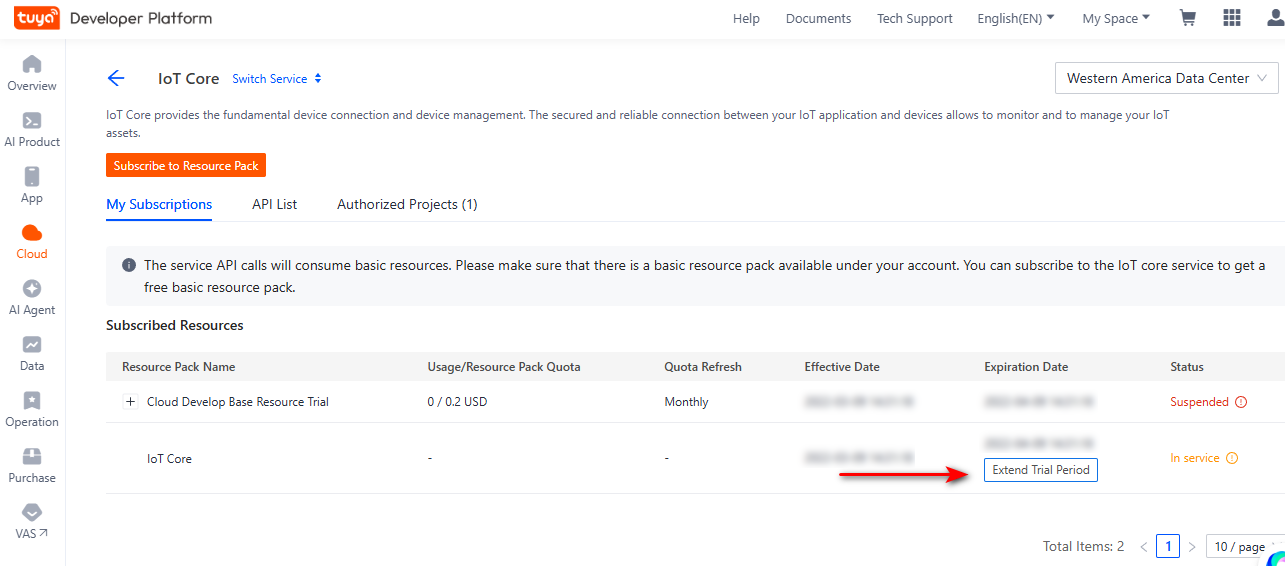Open Western America Data Center dropdown
Viewport: 1285px width, 566px height.
(1167, 78)
